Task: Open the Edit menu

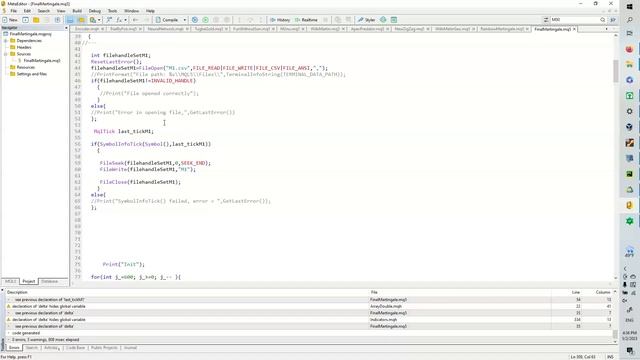Action: [27, 11]
